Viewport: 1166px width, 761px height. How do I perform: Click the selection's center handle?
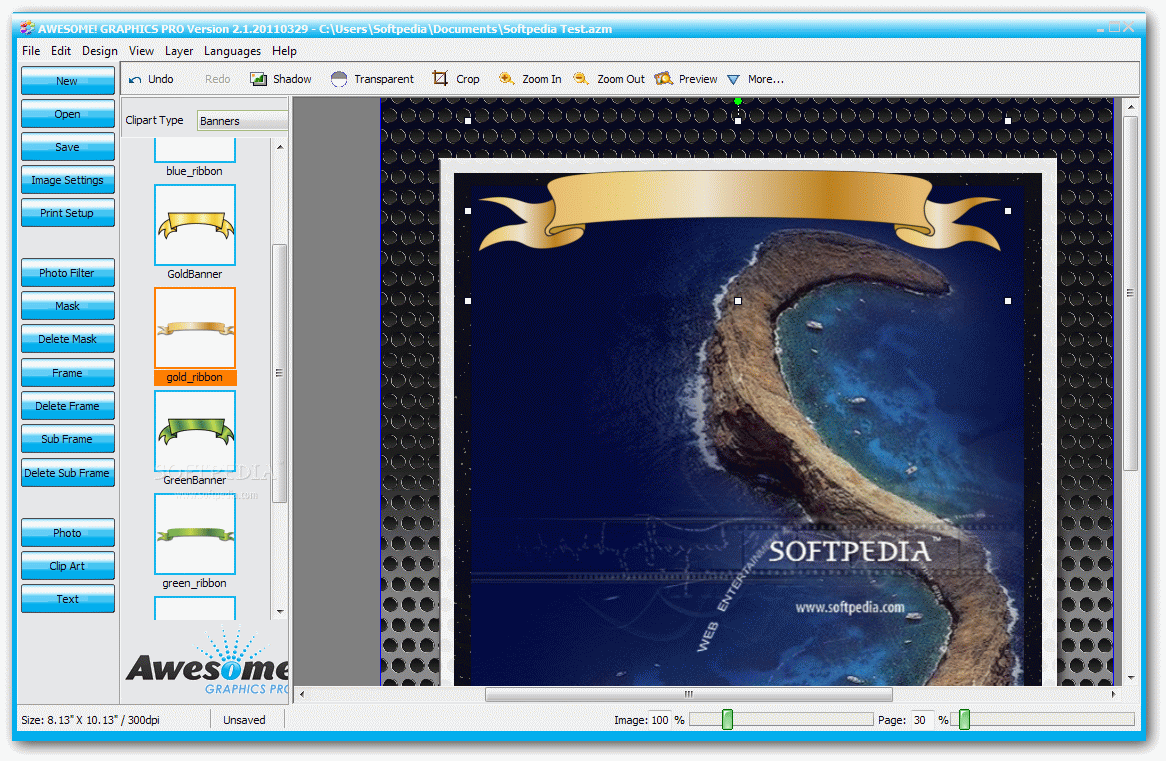point(738,301)
